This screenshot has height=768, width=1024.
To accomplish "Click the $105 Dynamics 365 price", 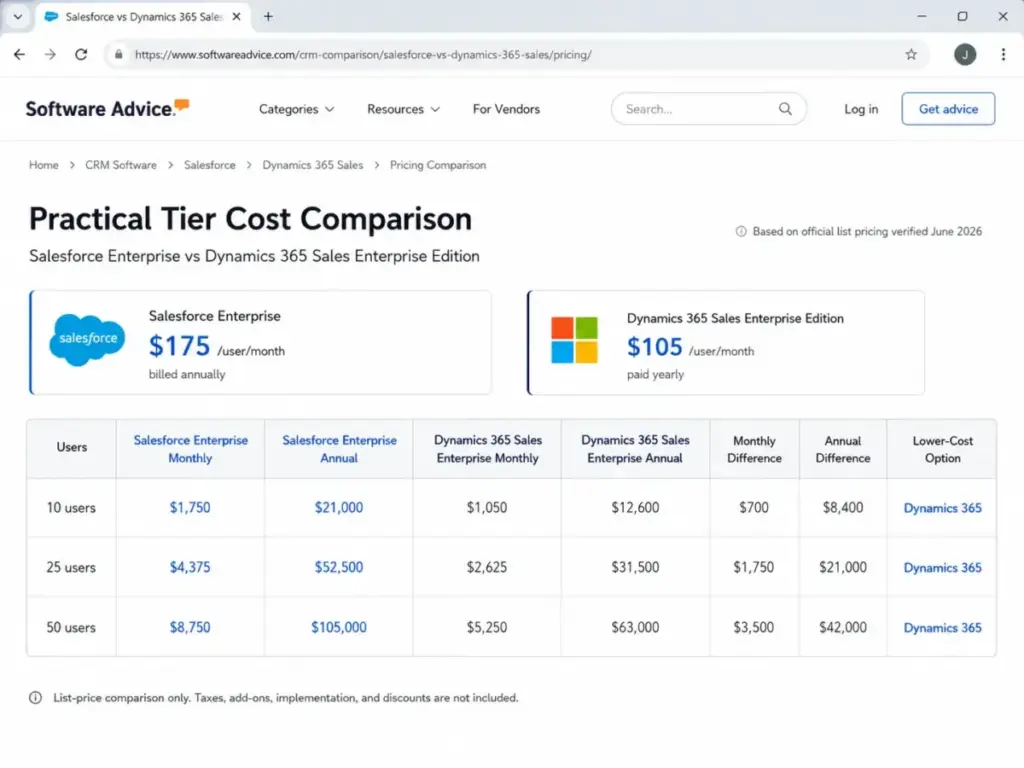I will 654,347.
